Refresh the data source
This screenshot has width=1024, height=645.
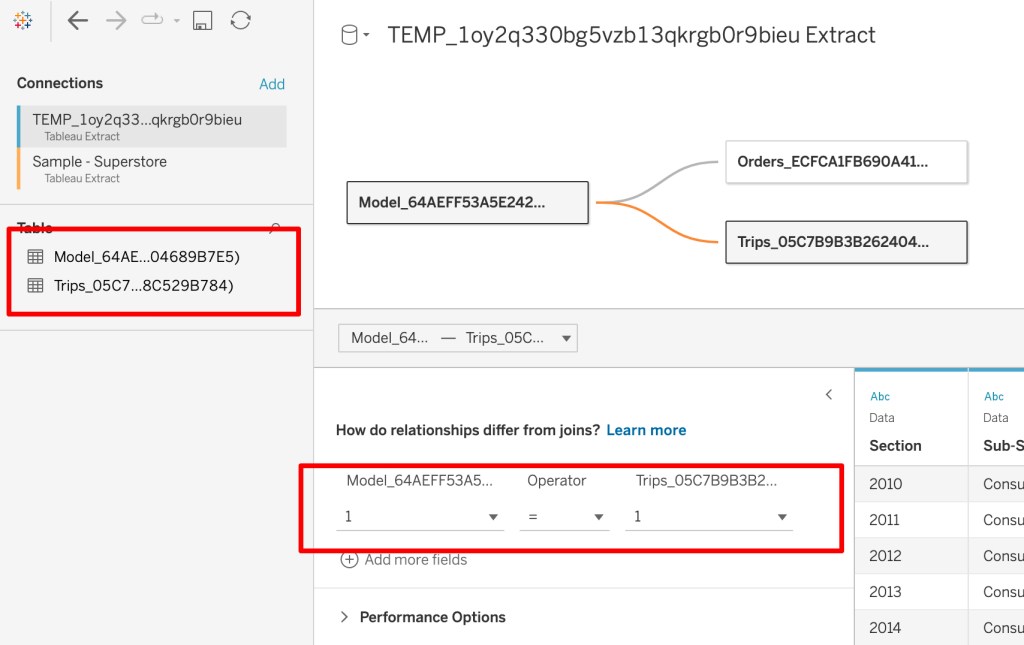(240, 21)
